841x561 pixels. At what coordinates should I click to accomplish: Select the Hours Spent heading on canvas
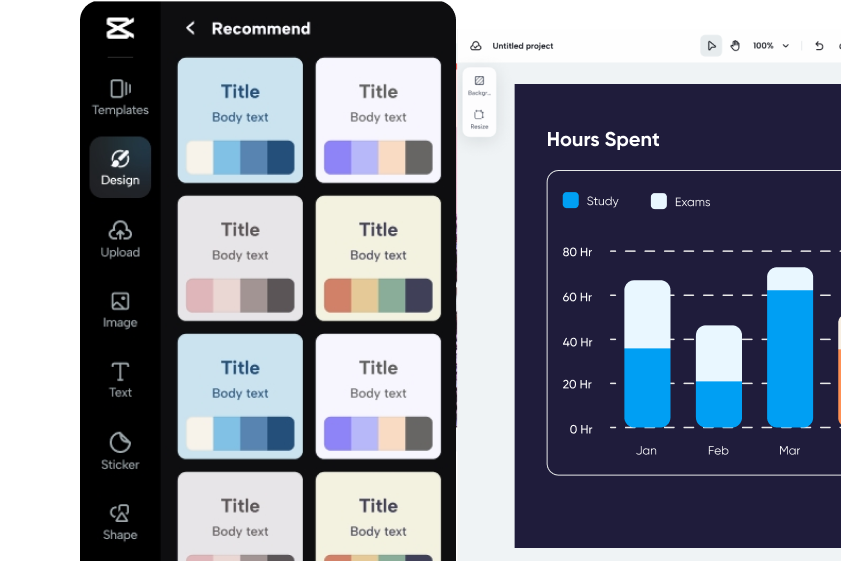tap(603, 139)
